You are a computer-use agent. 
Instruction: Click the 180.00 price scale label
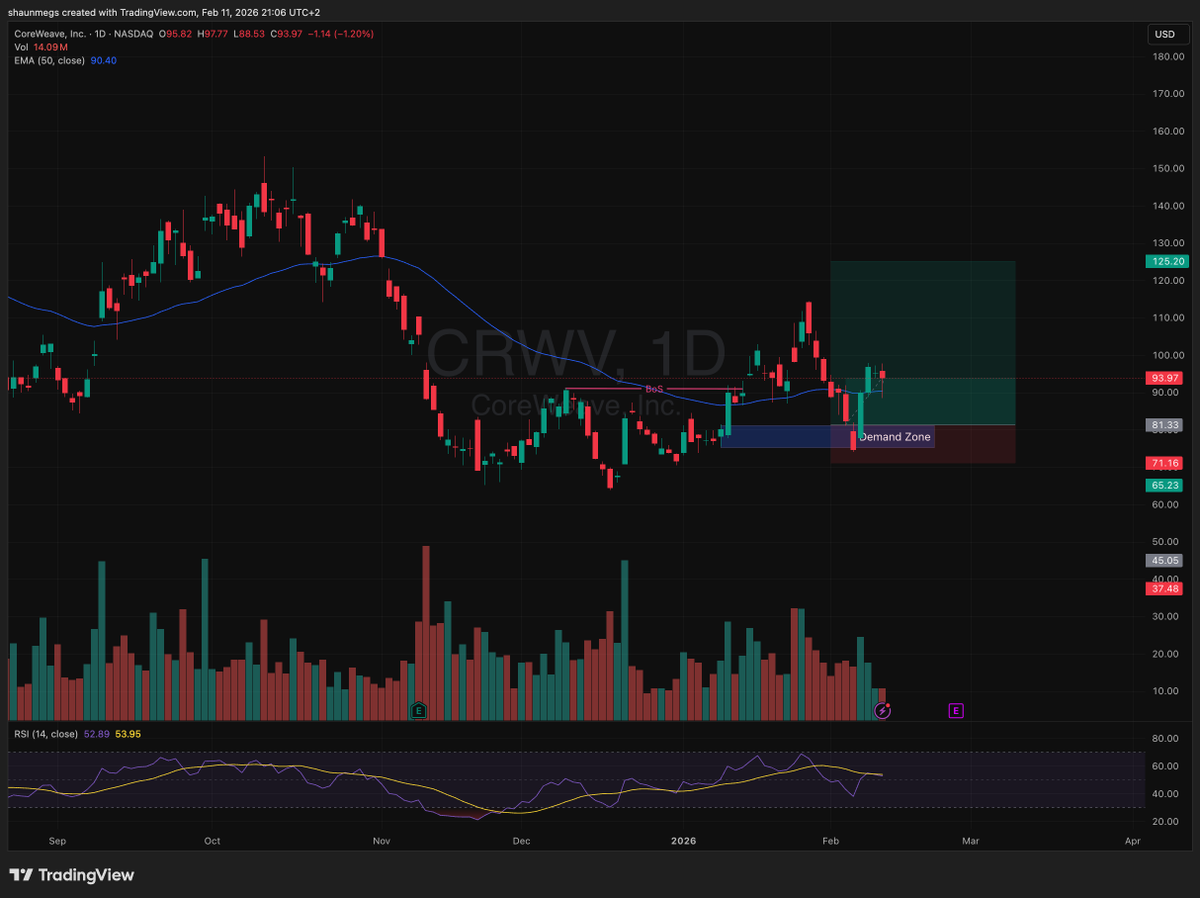tap(1167, 57)
